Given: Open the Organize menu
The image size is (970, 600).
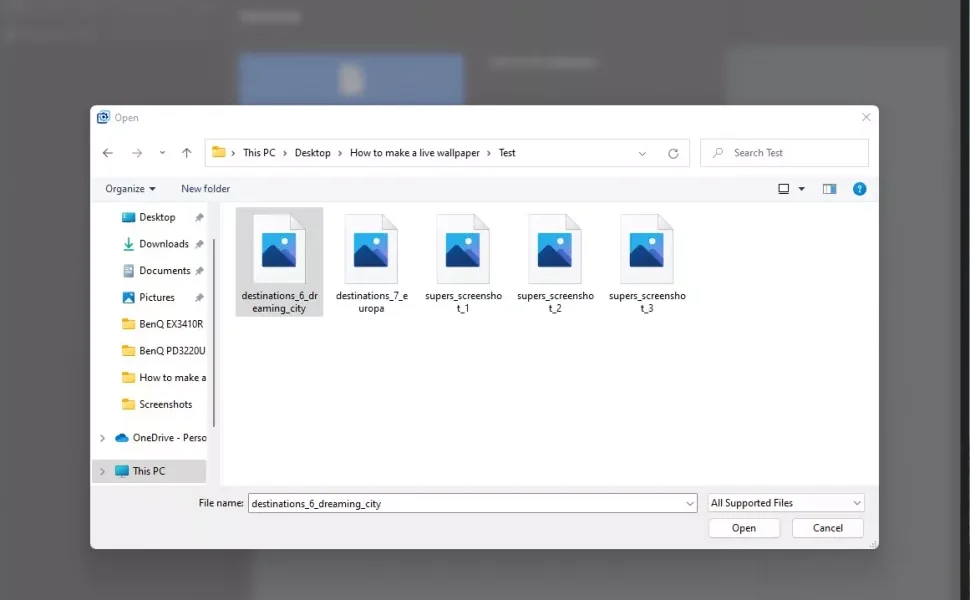Looking at the screenshot, I should click(x=130, y=189).
